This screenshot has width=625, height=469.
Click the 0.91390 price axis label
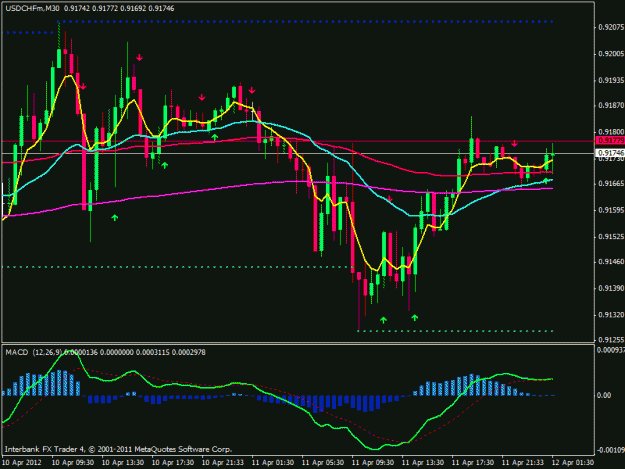tap(611, 288)
